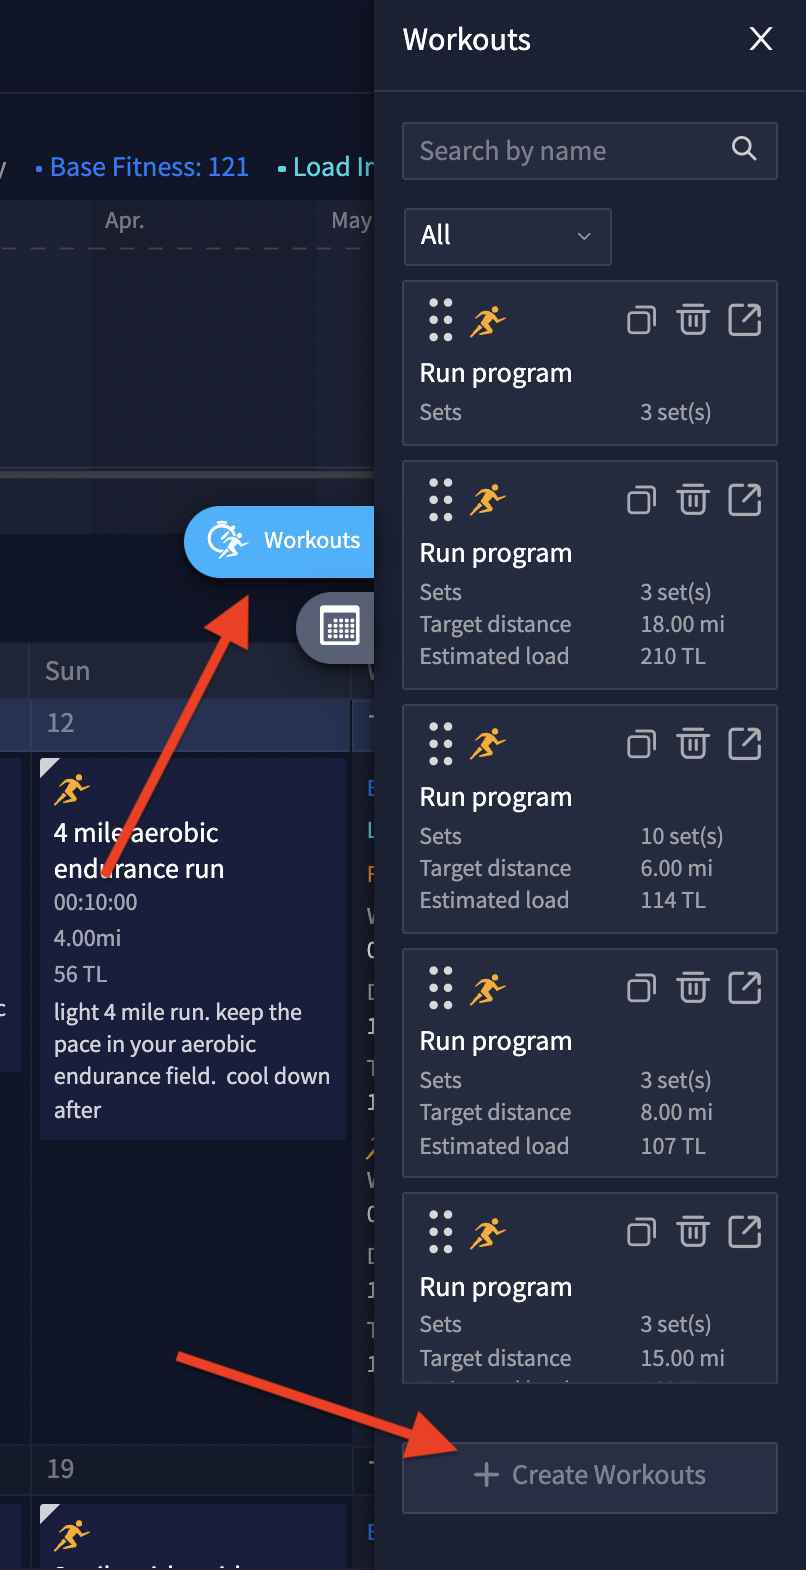Grab drag handle of 18.00 mi workout
This screenshot has height=1570, width=806.
point(440,500)
